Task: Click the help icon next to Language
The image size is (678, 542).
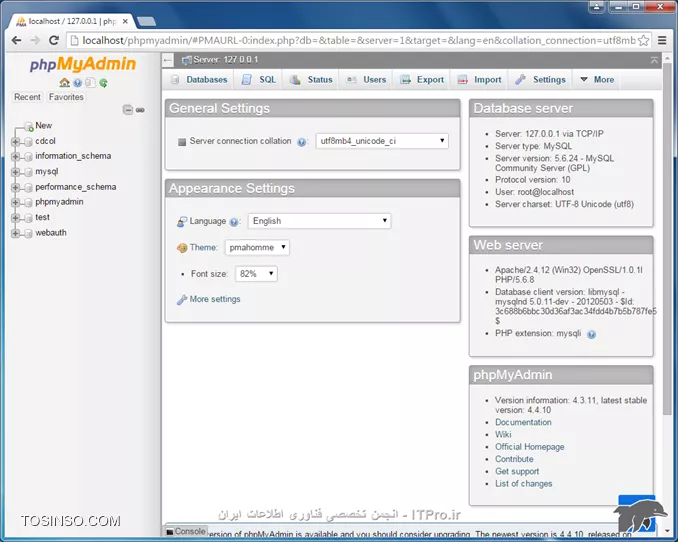Action: pyautogui.click(x=234, y=222)
